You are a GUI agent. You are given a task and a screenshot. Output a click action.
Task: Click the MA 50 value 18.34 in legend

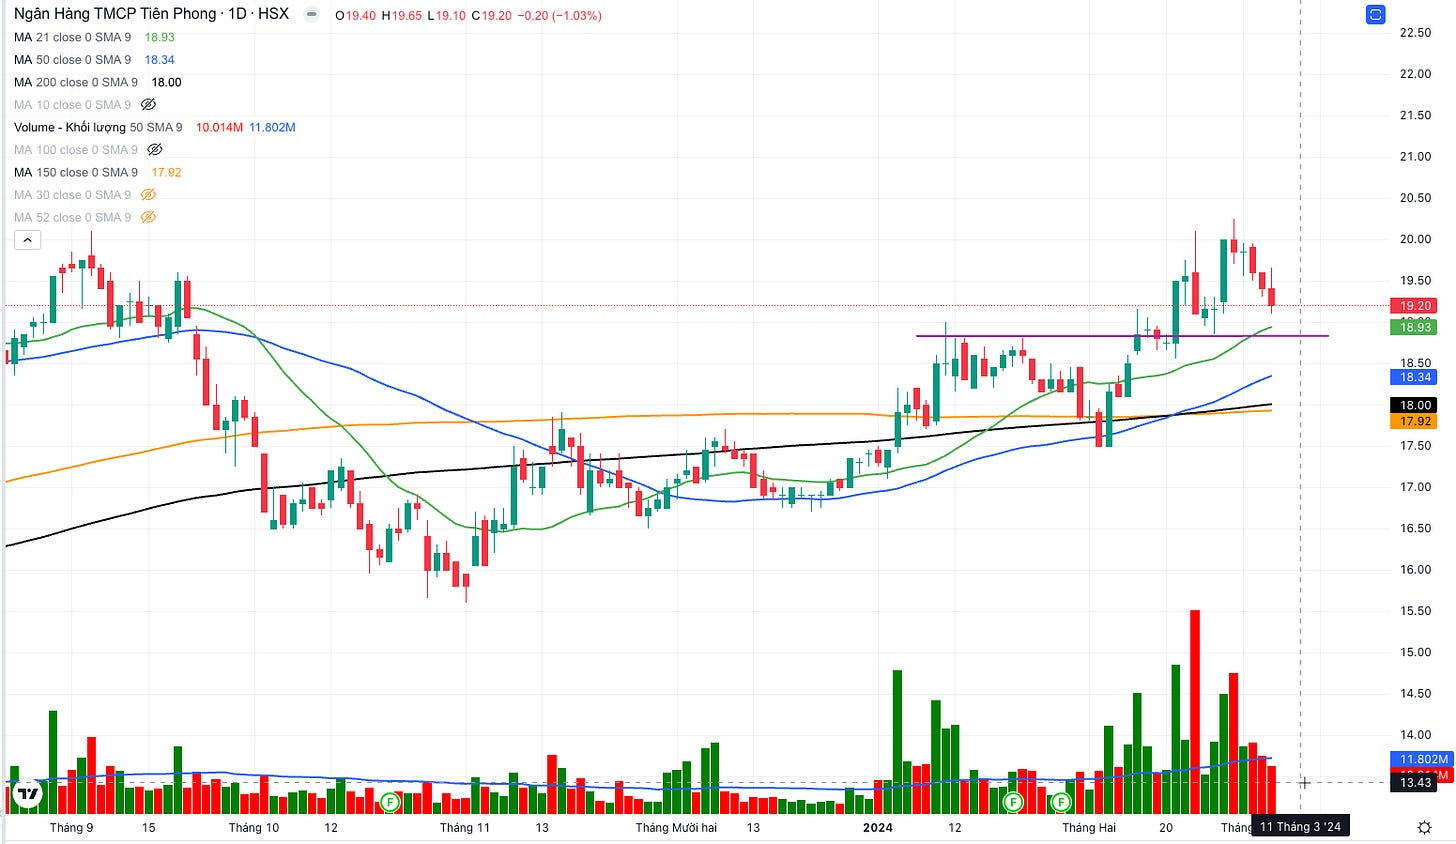coord(160,60)
